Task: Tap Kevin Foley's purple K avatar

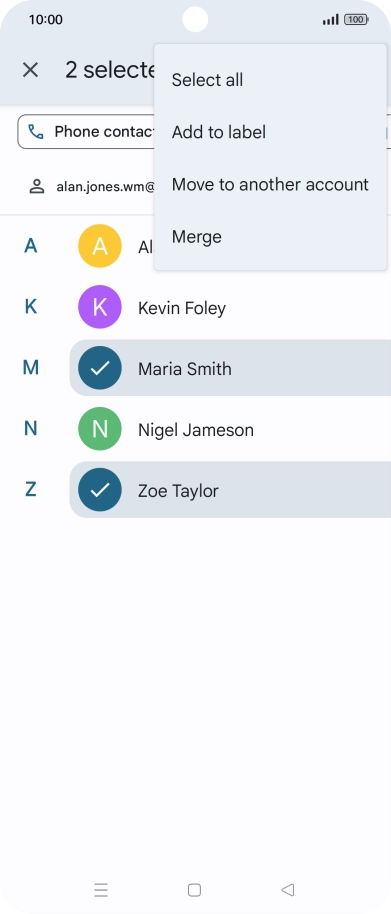Action: click(100, 307)
